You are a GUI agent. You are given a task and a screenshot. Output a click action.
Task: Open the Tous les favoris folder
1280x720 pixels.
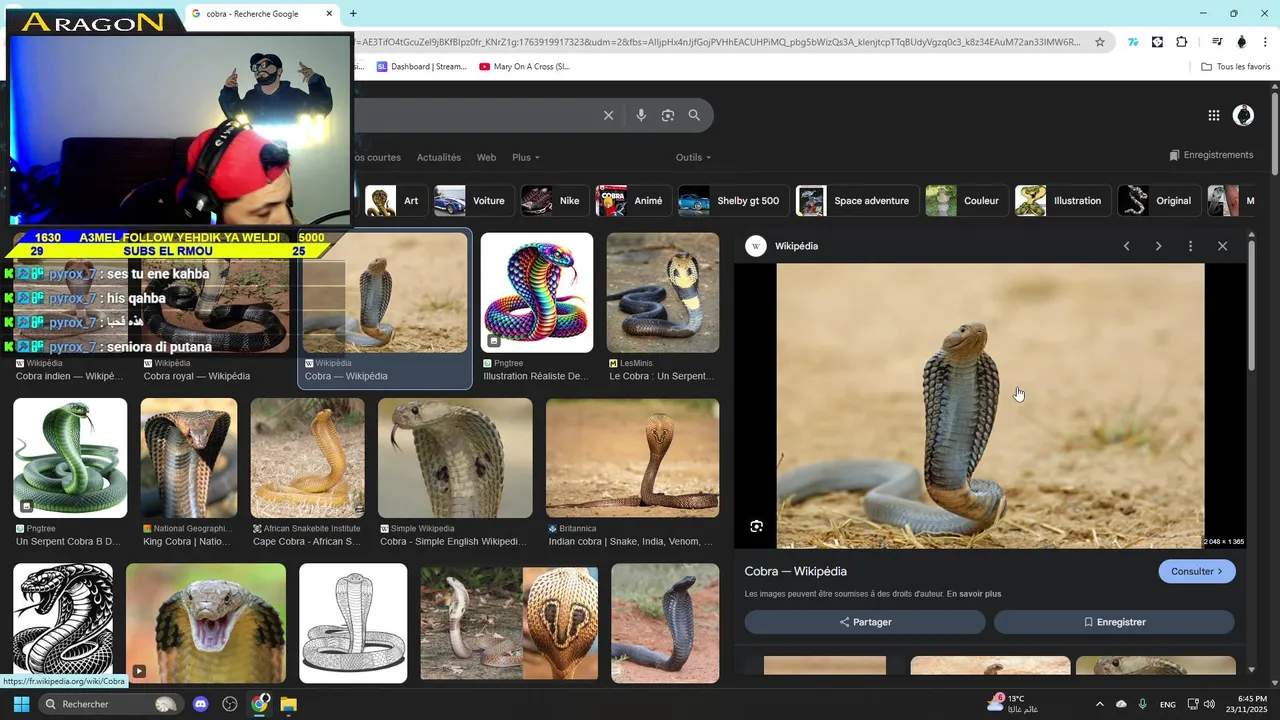pos(1236,67)
